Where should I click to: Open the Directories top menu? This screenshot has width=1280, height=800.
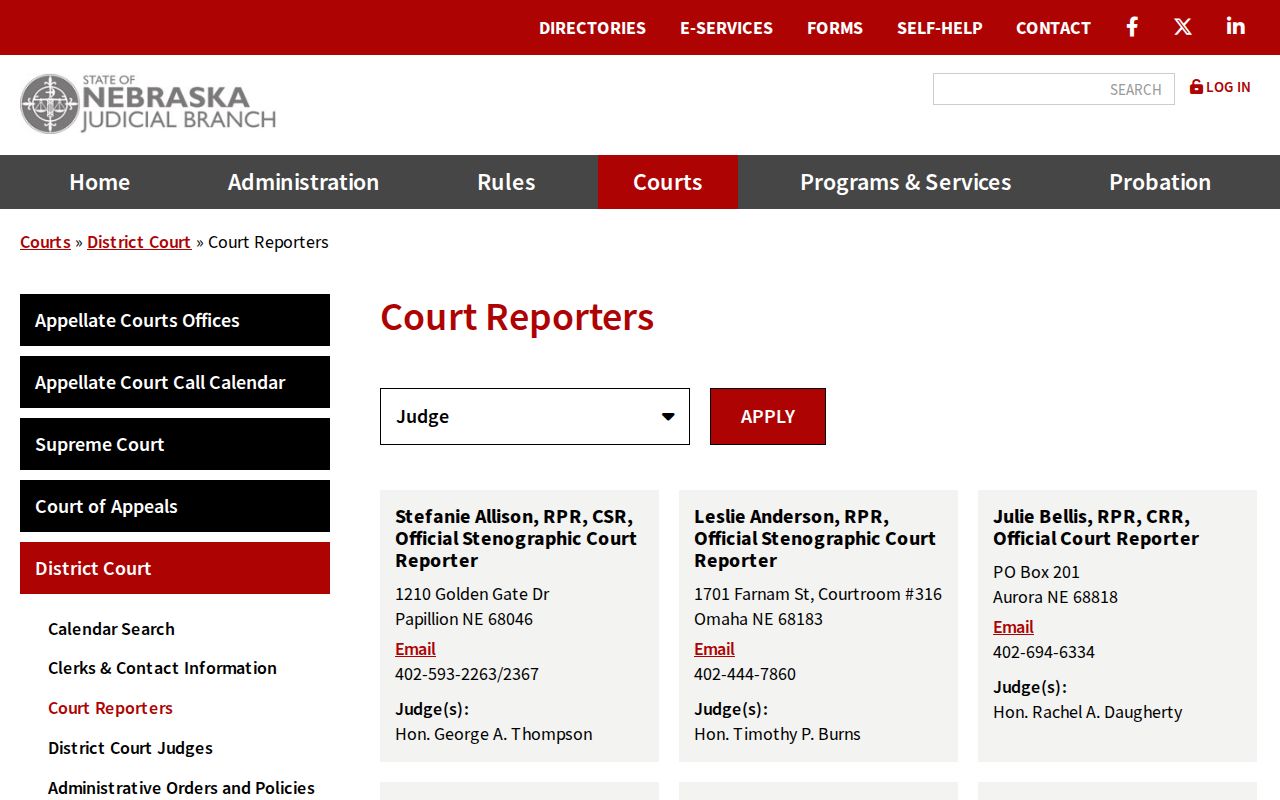coord(592,28)
